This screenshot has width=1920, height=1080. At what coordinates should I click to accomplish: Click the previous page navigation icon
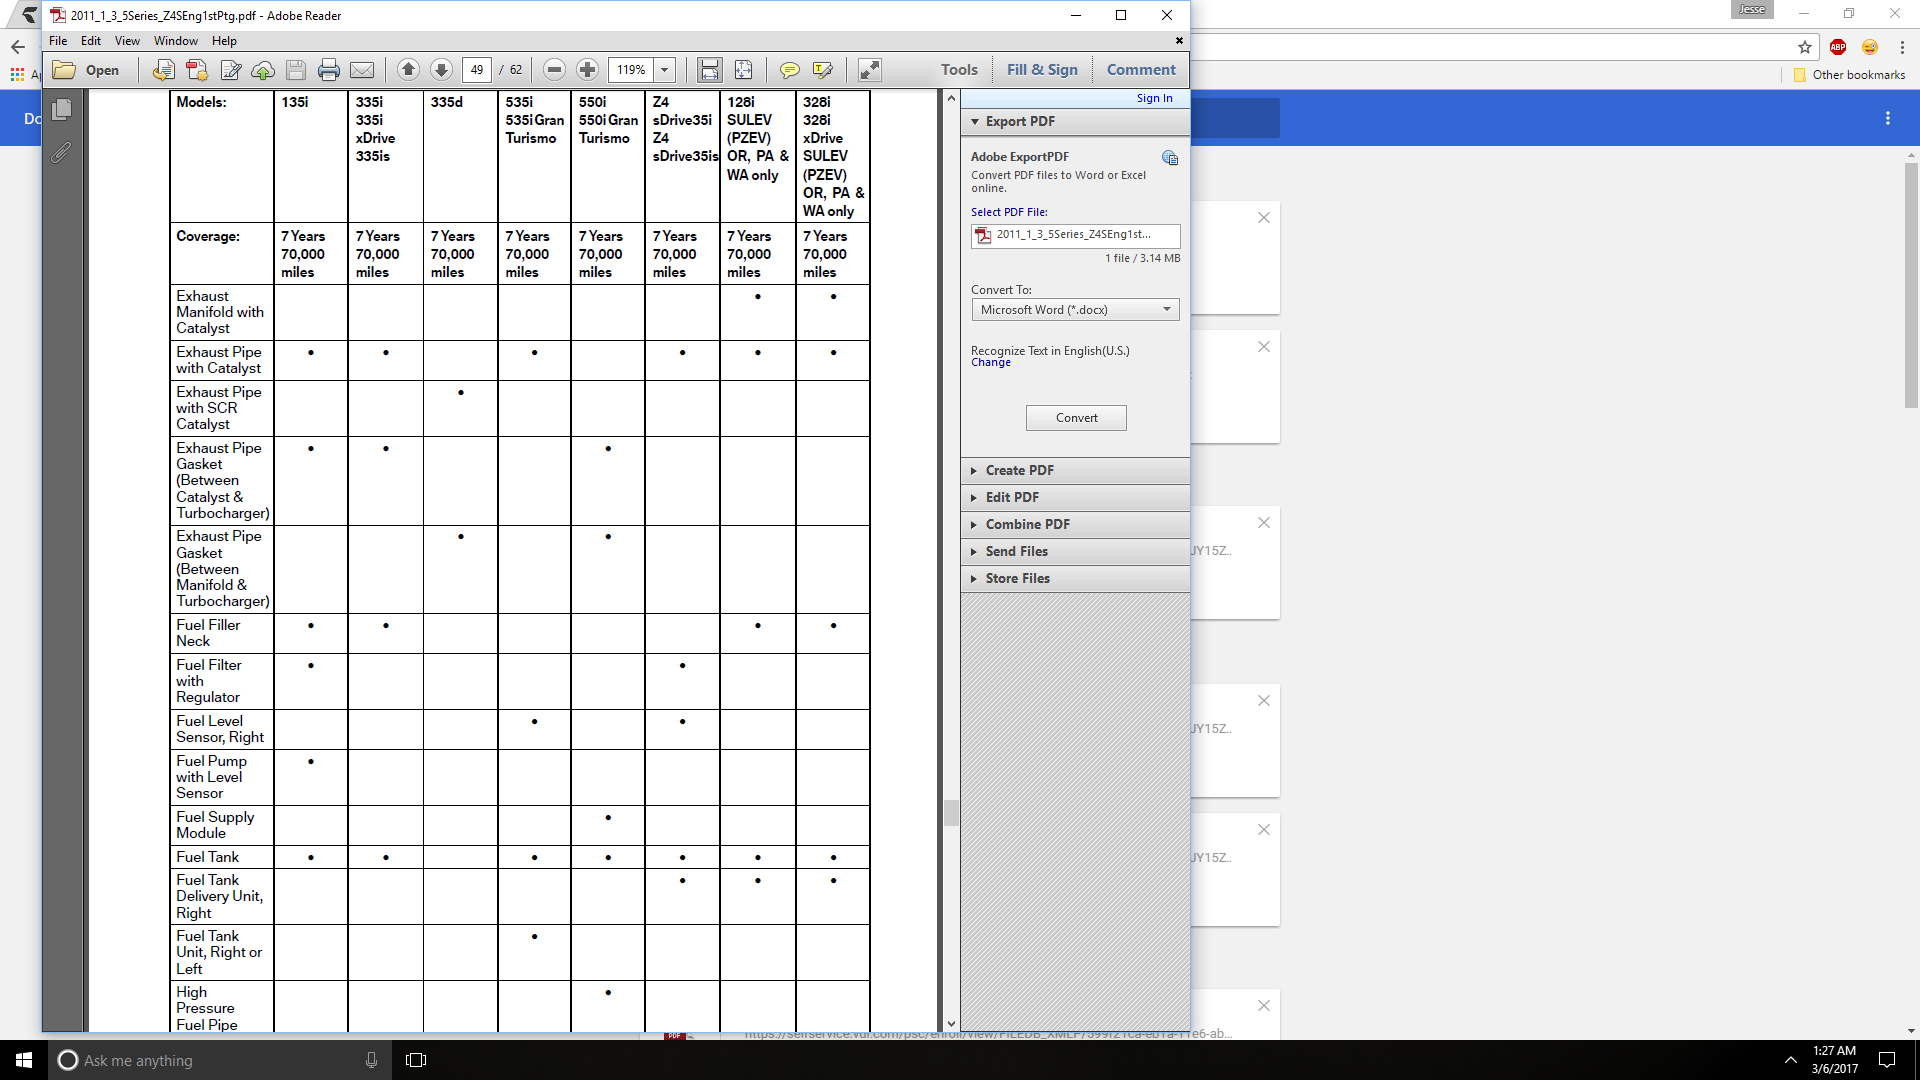[409, 69]
